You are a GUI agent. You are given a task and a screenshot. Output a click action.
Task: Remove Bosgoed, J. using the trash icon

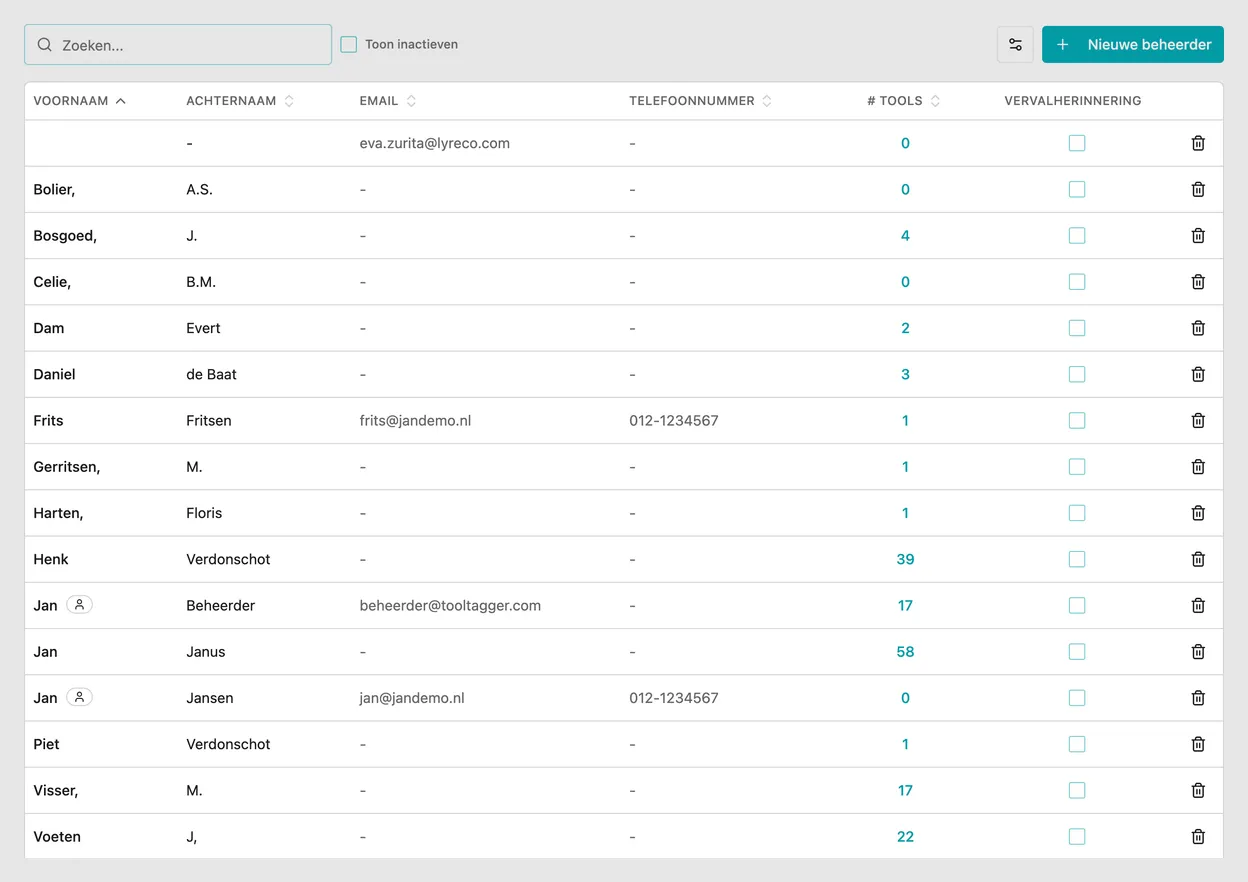pos(1198,236)
